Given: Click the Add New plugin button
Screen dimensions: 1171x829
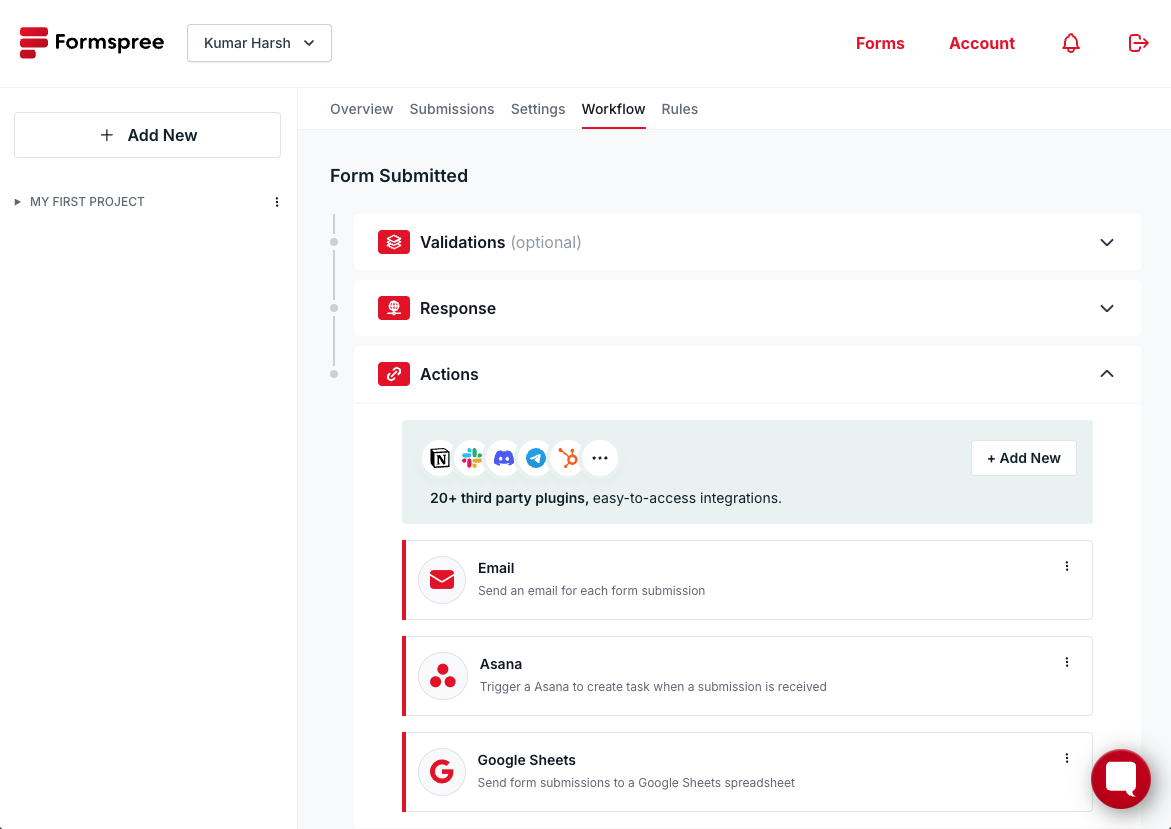Looking at the screenshot, I should click(x=1023, y=458).
